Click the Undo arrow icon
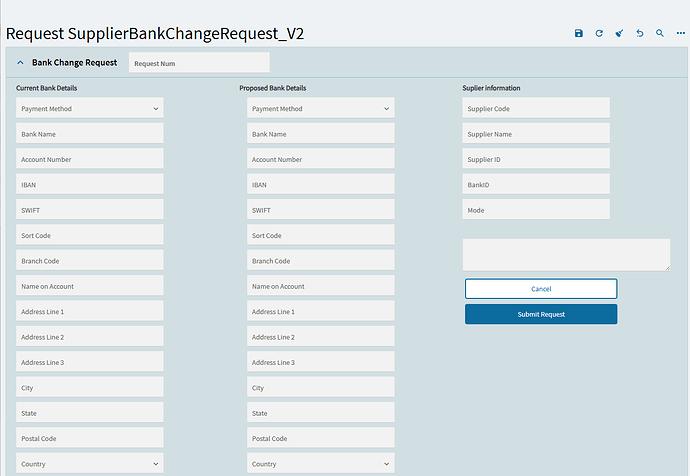 click(639, 33)
